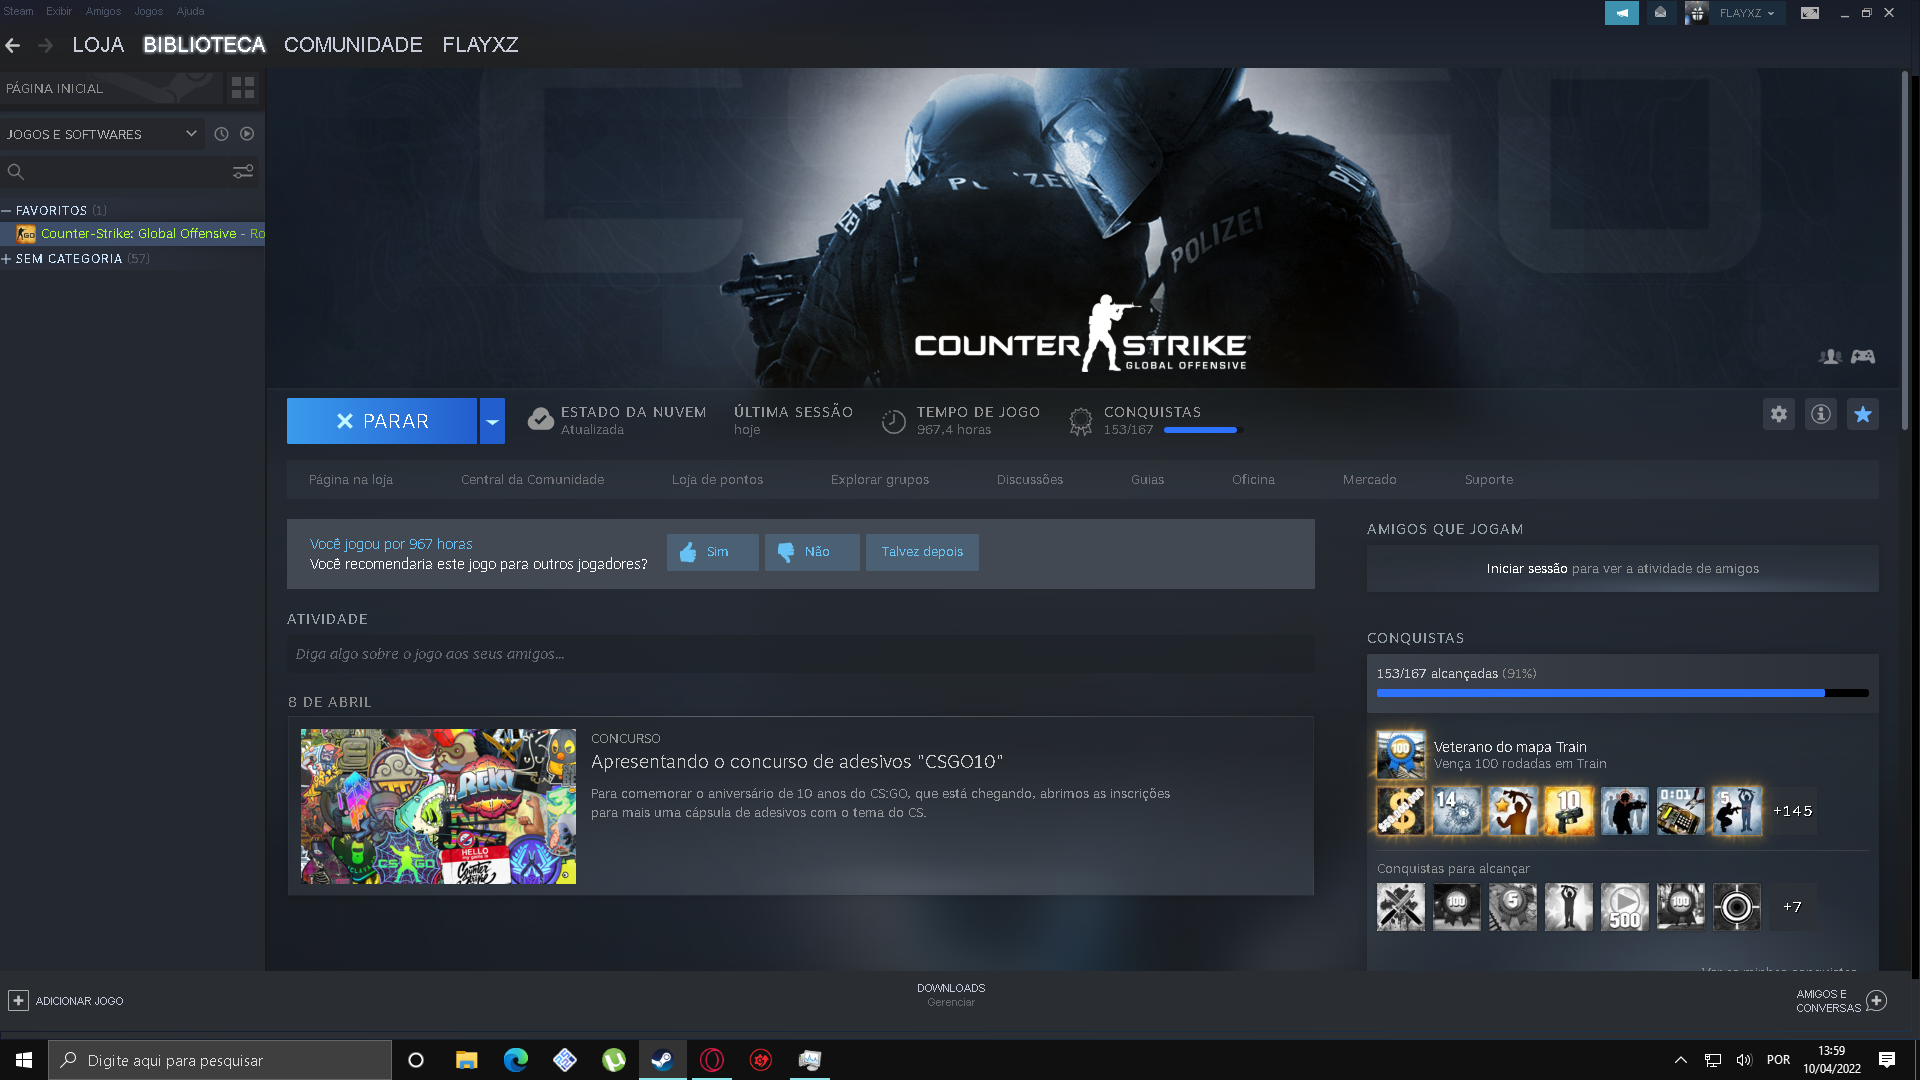
Task: Click the Steam announcements megaphone icon
Action: [x=1622, y=13]
